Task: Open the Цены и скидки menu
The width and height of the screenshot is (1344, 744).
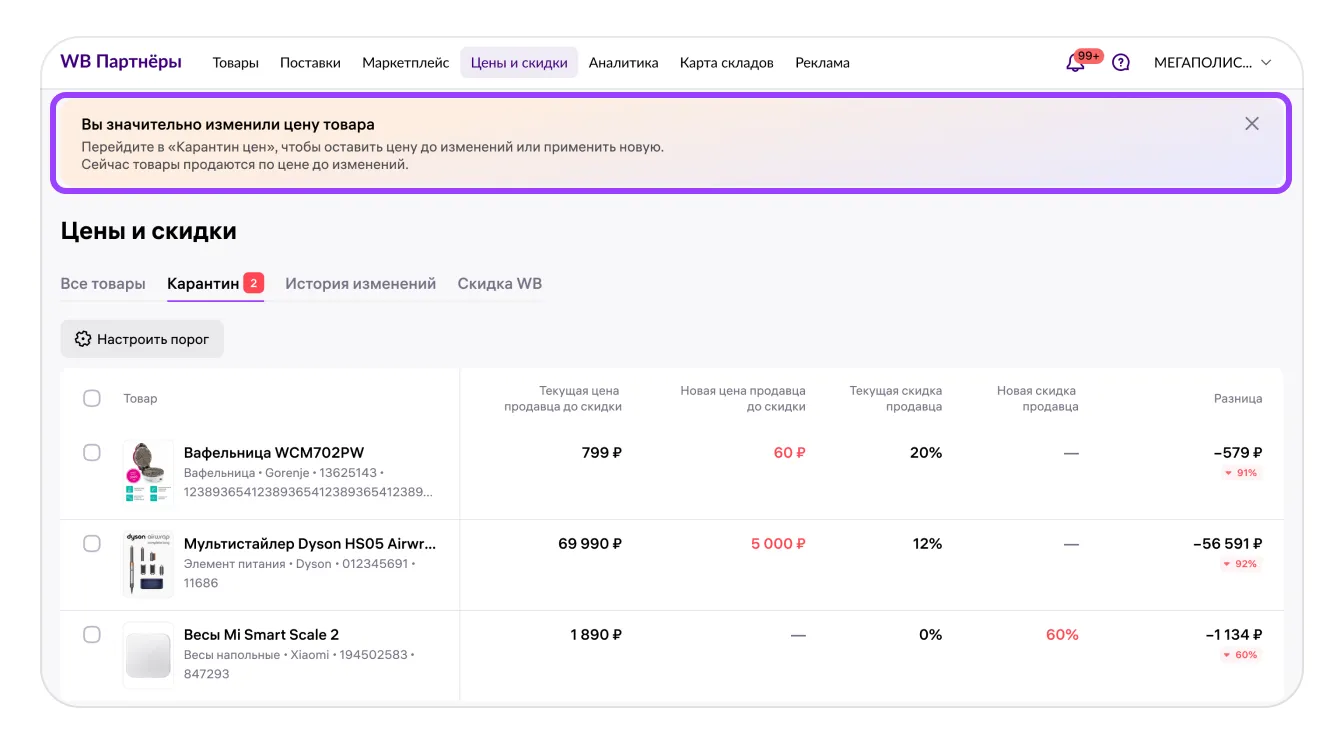Action: (519, 62)
